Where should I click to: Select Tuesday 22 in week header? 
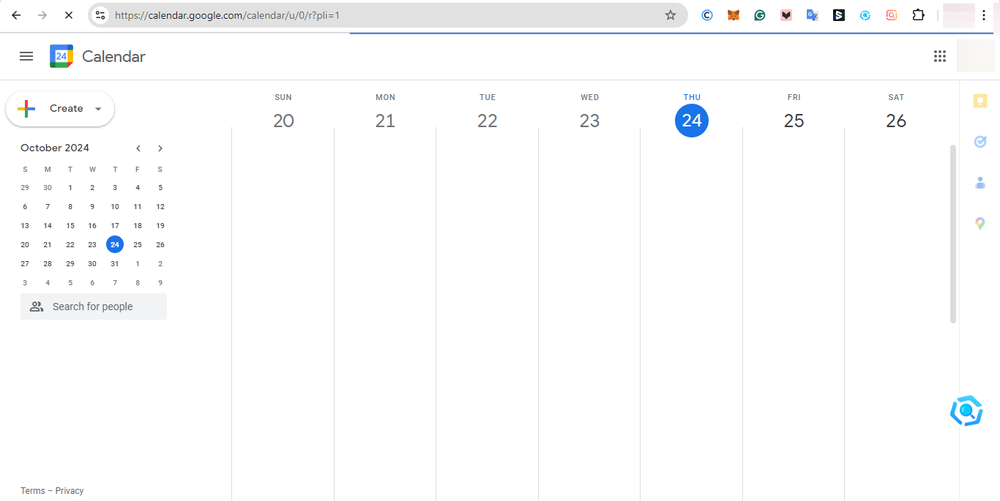pos(487,120)
